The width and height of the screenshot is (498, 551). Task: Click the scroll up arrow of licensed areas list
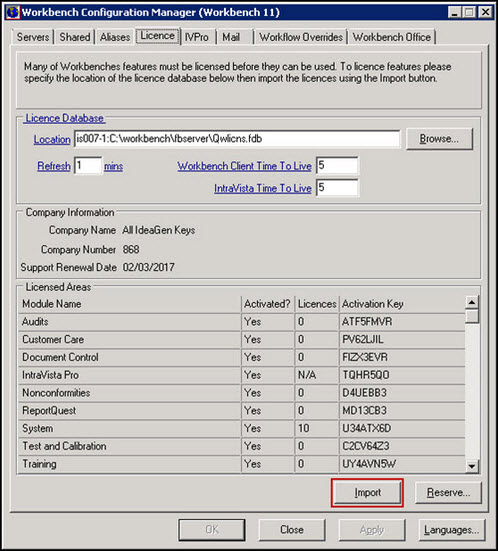pos(472,302)
